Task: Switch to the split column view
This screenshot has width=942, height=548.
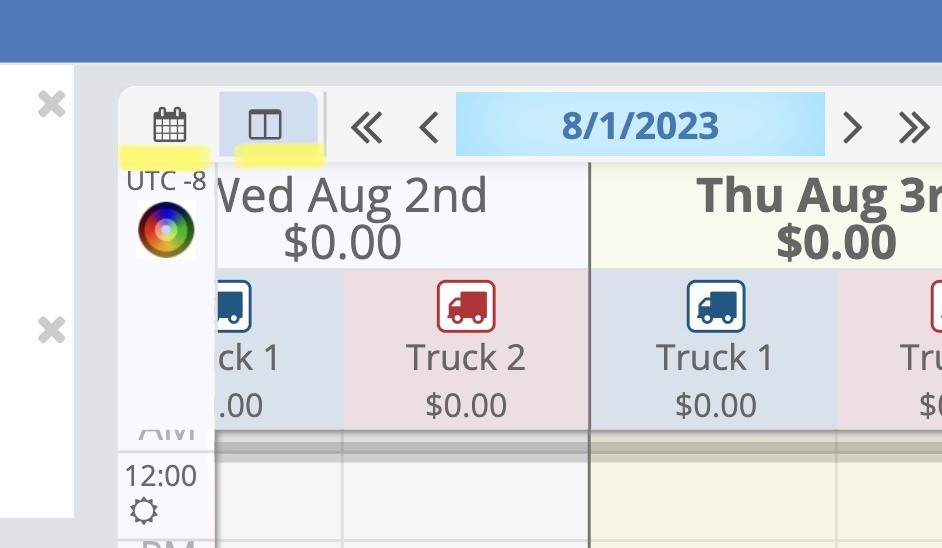Action: pyautogui.click(x=266, y=125)
